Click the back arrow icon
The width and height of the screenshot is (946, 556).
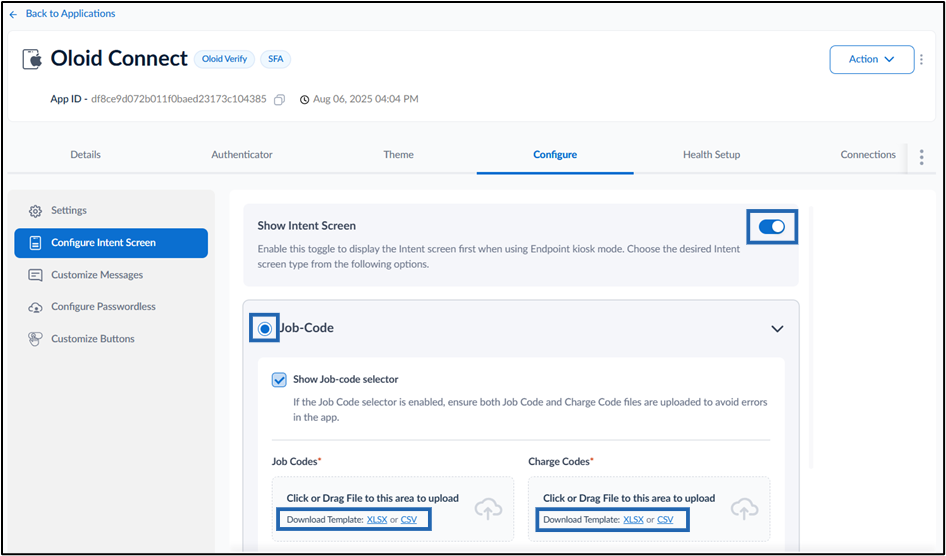pyautogui.click(x=13, y=14)
